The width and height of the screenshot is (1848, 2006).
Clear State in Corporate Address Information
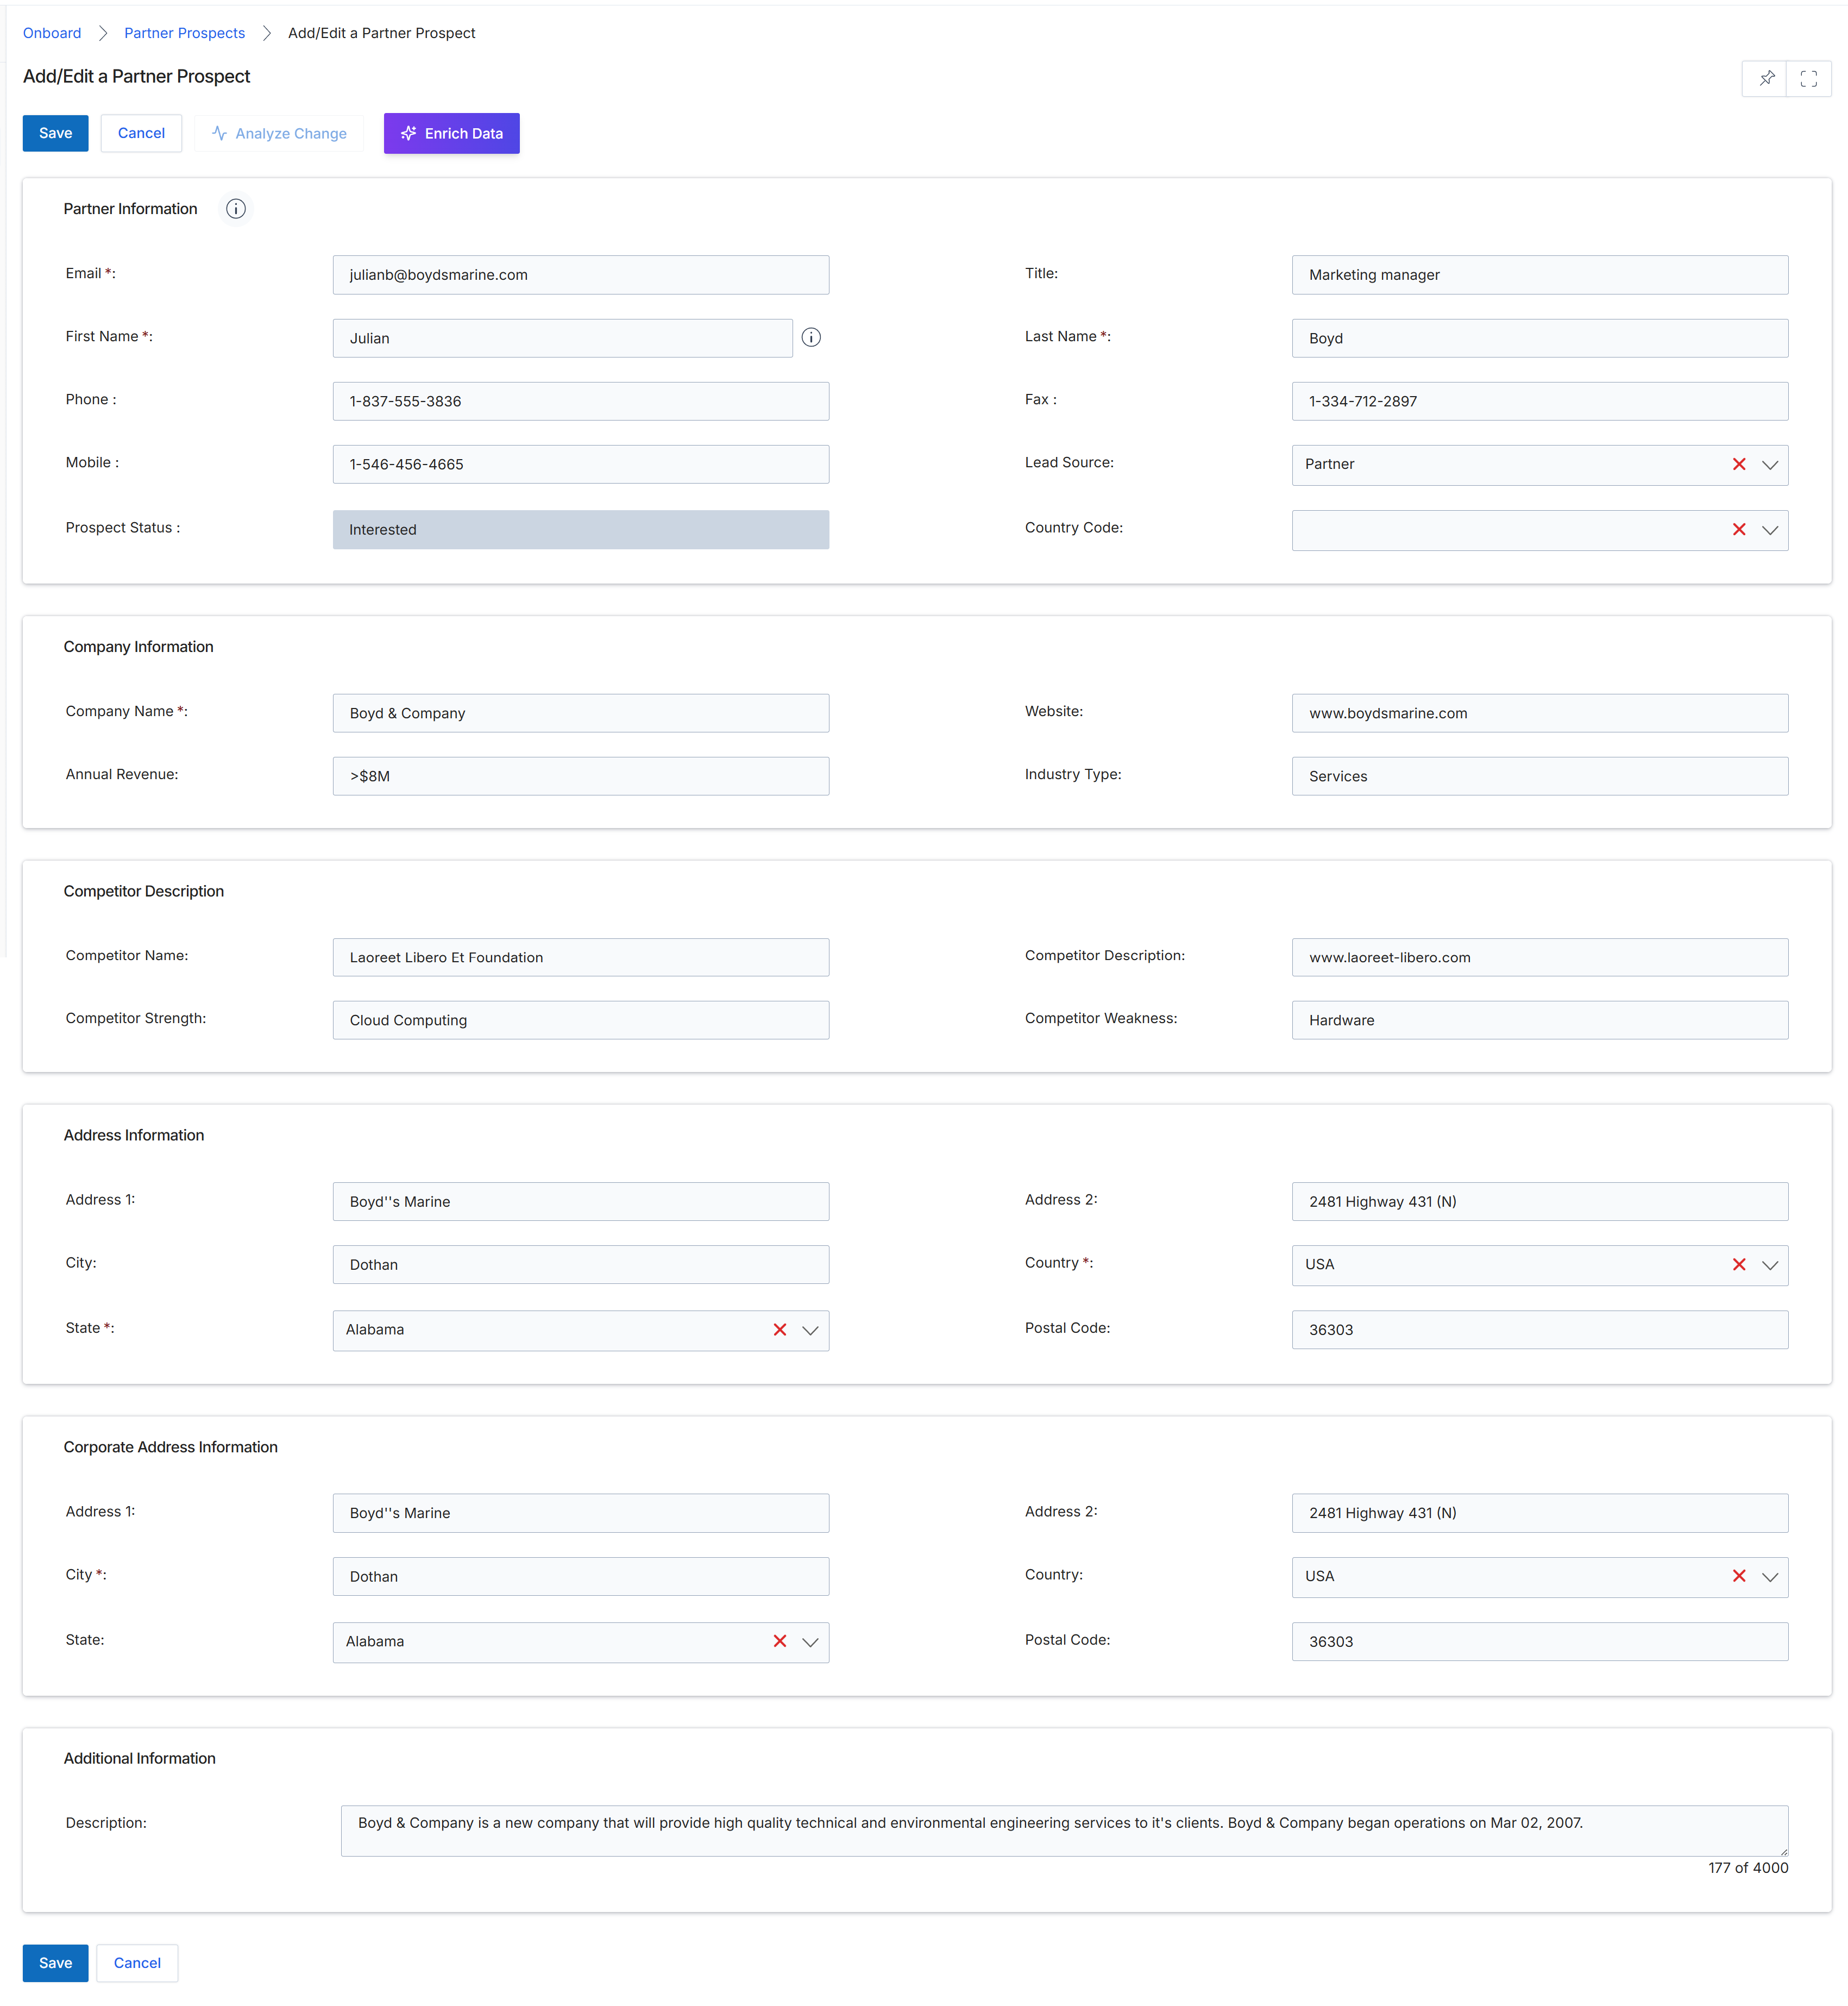tap(780, 1642)
